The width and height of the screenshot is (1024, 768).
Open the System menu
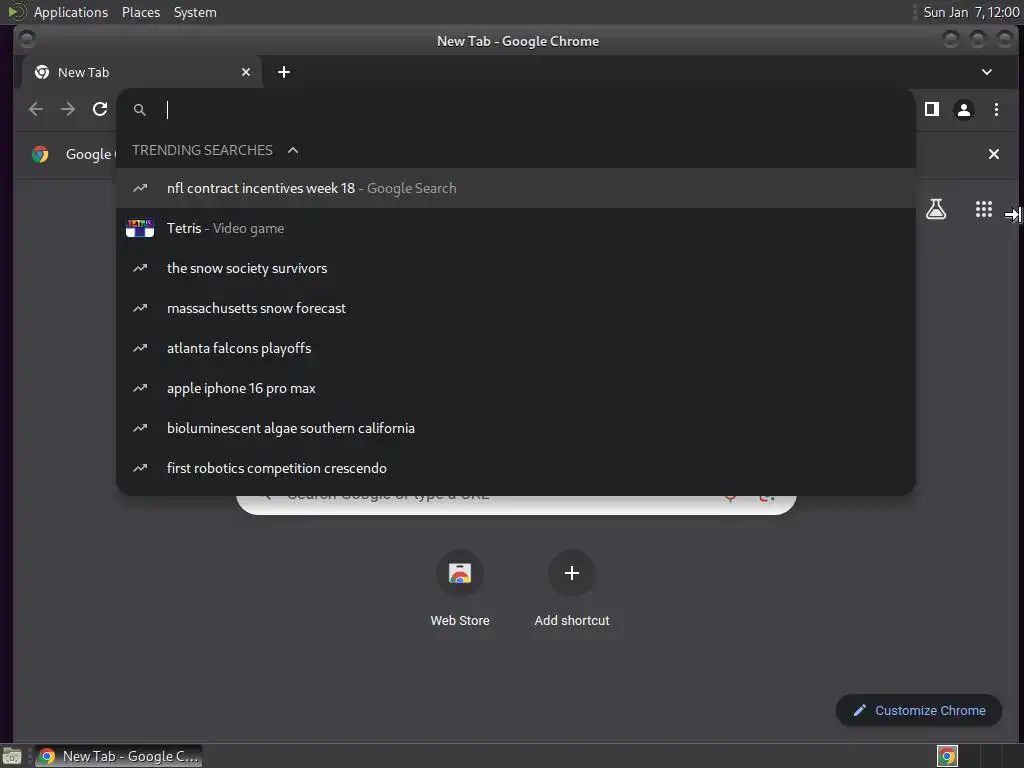pos(195,12)
